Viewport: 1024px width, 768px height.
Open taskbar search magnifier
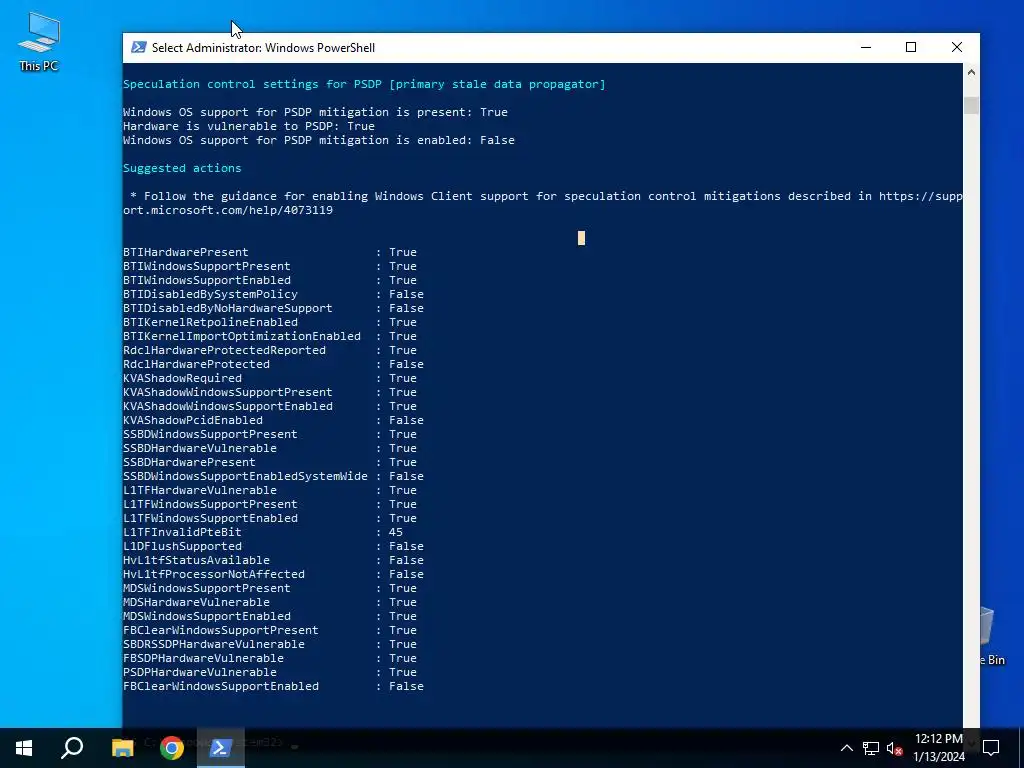pyautogui.click(x=72, y=748)
